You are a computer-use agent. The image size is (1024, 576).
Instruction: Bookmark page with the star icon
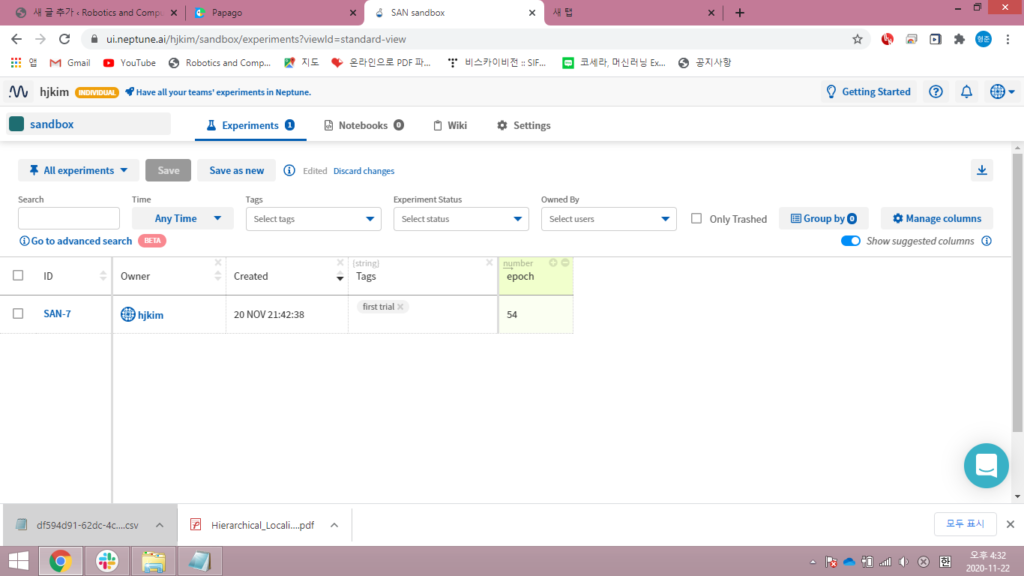tap(857, 39)
